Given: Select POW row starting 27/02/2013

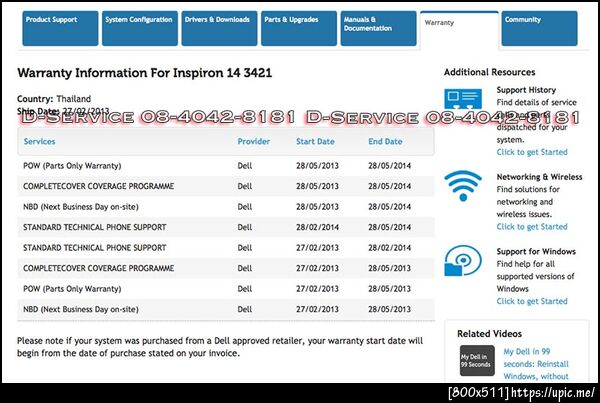Looking at the screenshot, I should point(226,289).
